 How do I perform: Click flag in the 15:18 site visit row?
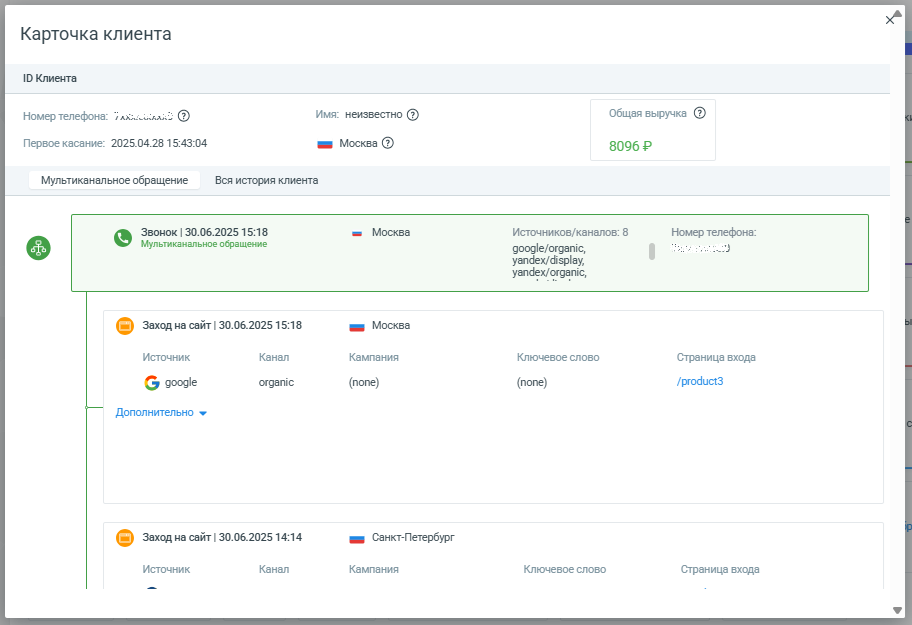click(357, 326)
